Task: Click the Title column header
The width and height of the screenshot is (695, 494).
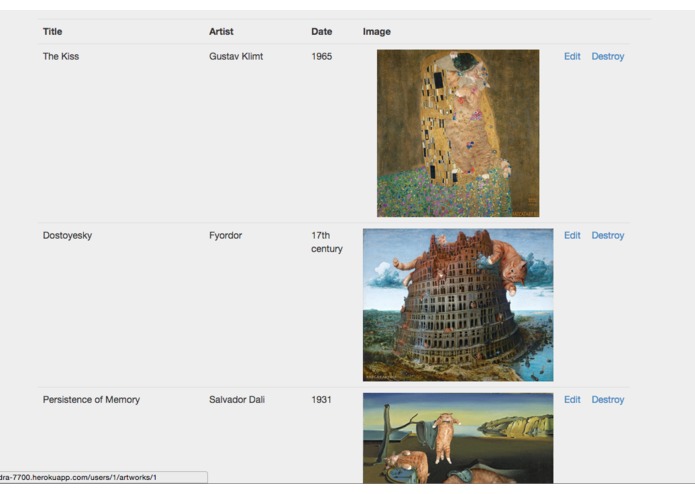Action: pos(52,31)
